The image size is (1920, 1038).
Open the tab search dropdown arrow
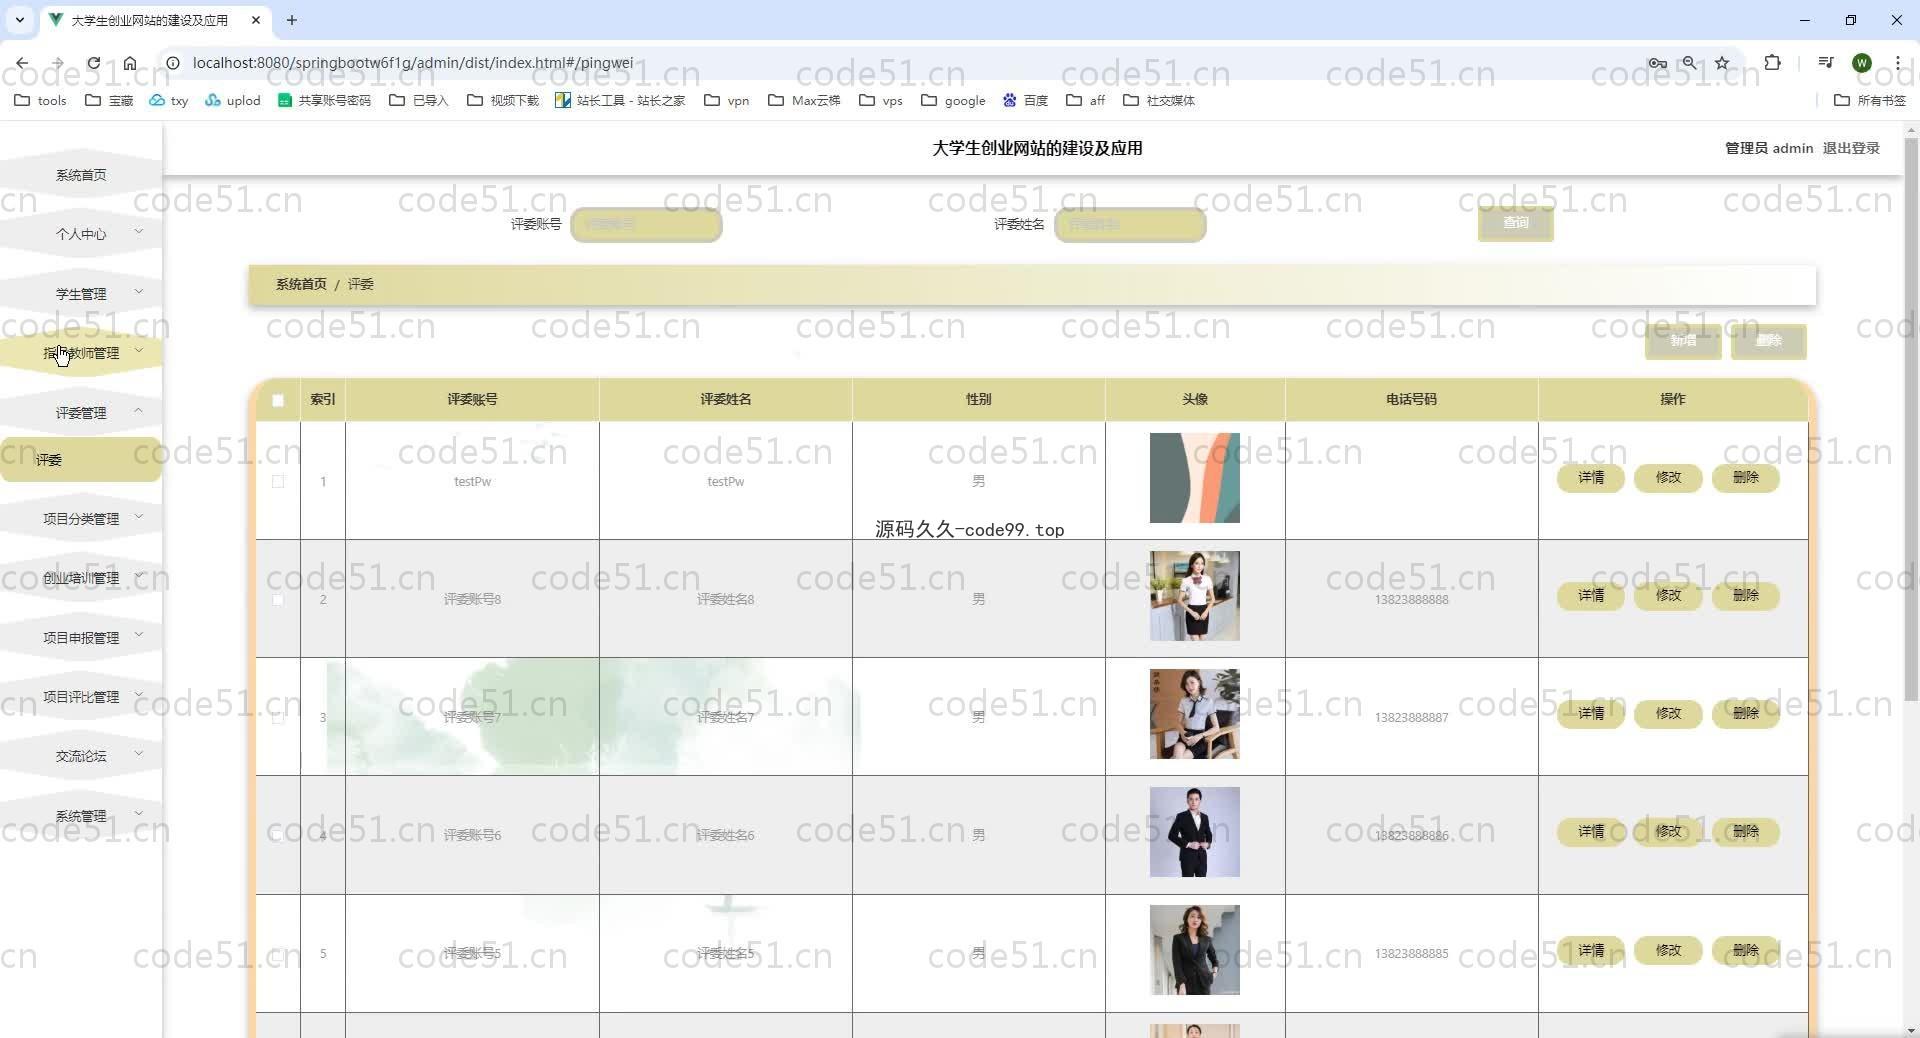click(x=19, y=20)
